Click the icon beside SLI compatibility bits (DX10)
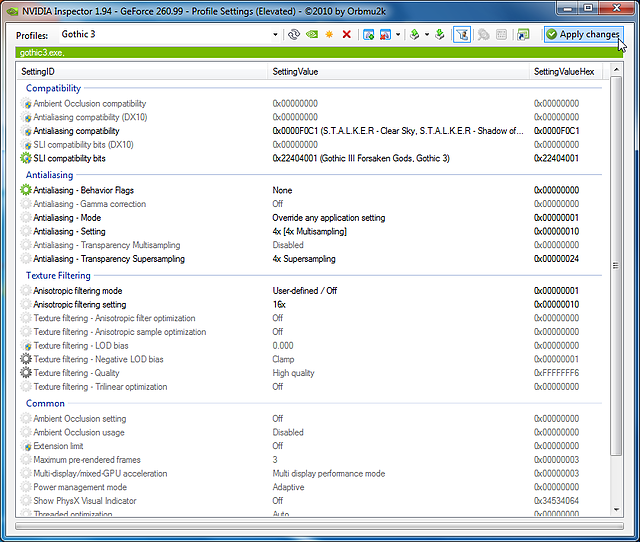Image resolution: width=640 pixels, height=542 pixels. click(26, 145)
